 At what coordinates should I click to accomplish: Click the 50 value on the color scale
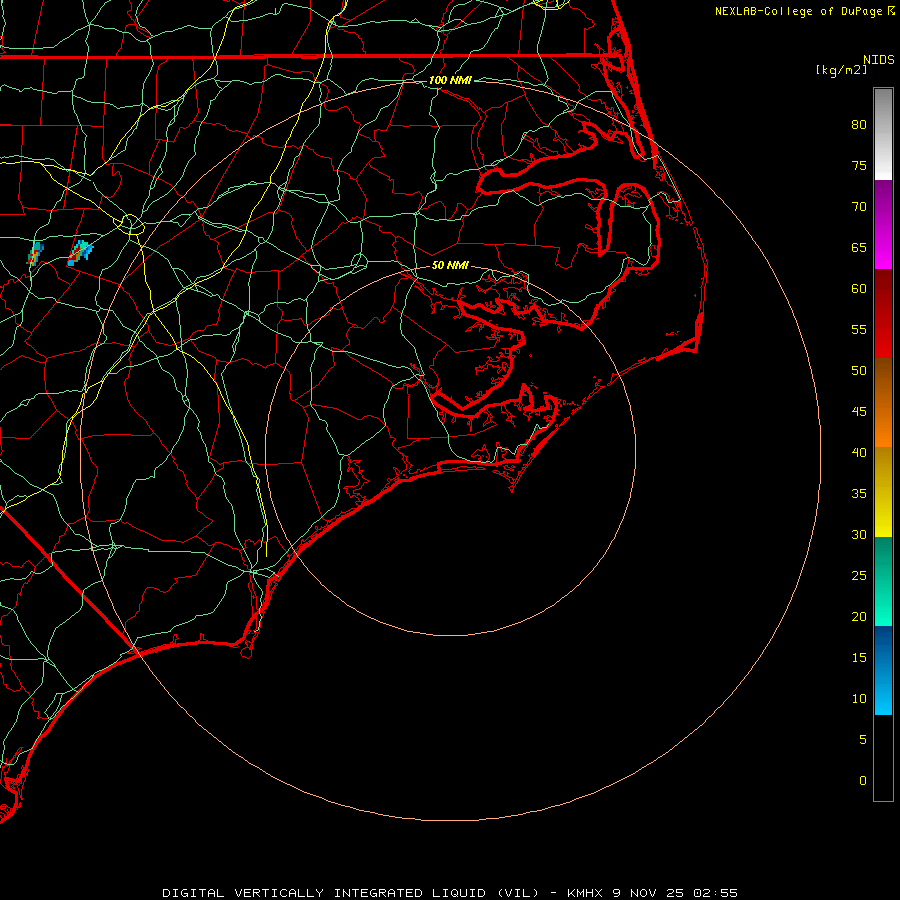point(859,371)
